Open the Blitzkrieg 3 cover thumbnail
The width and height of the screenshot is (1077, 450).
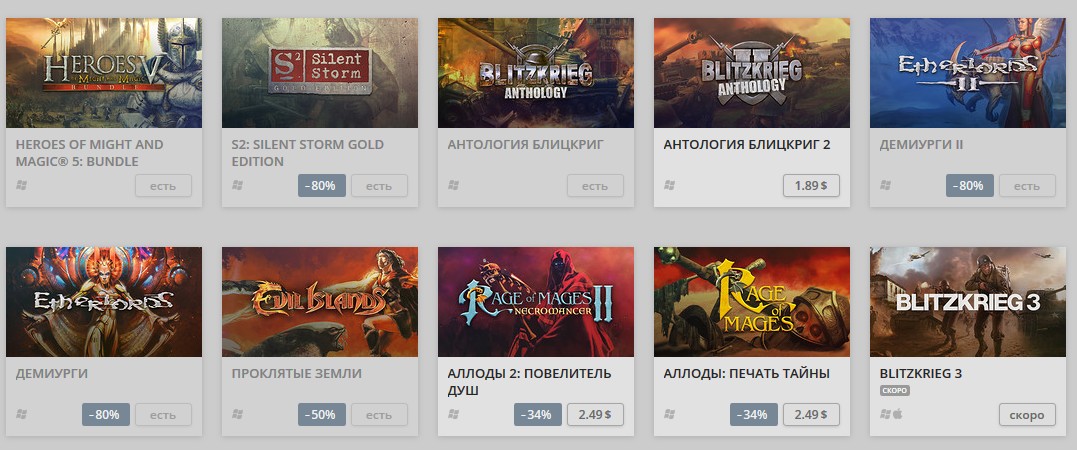968,302
